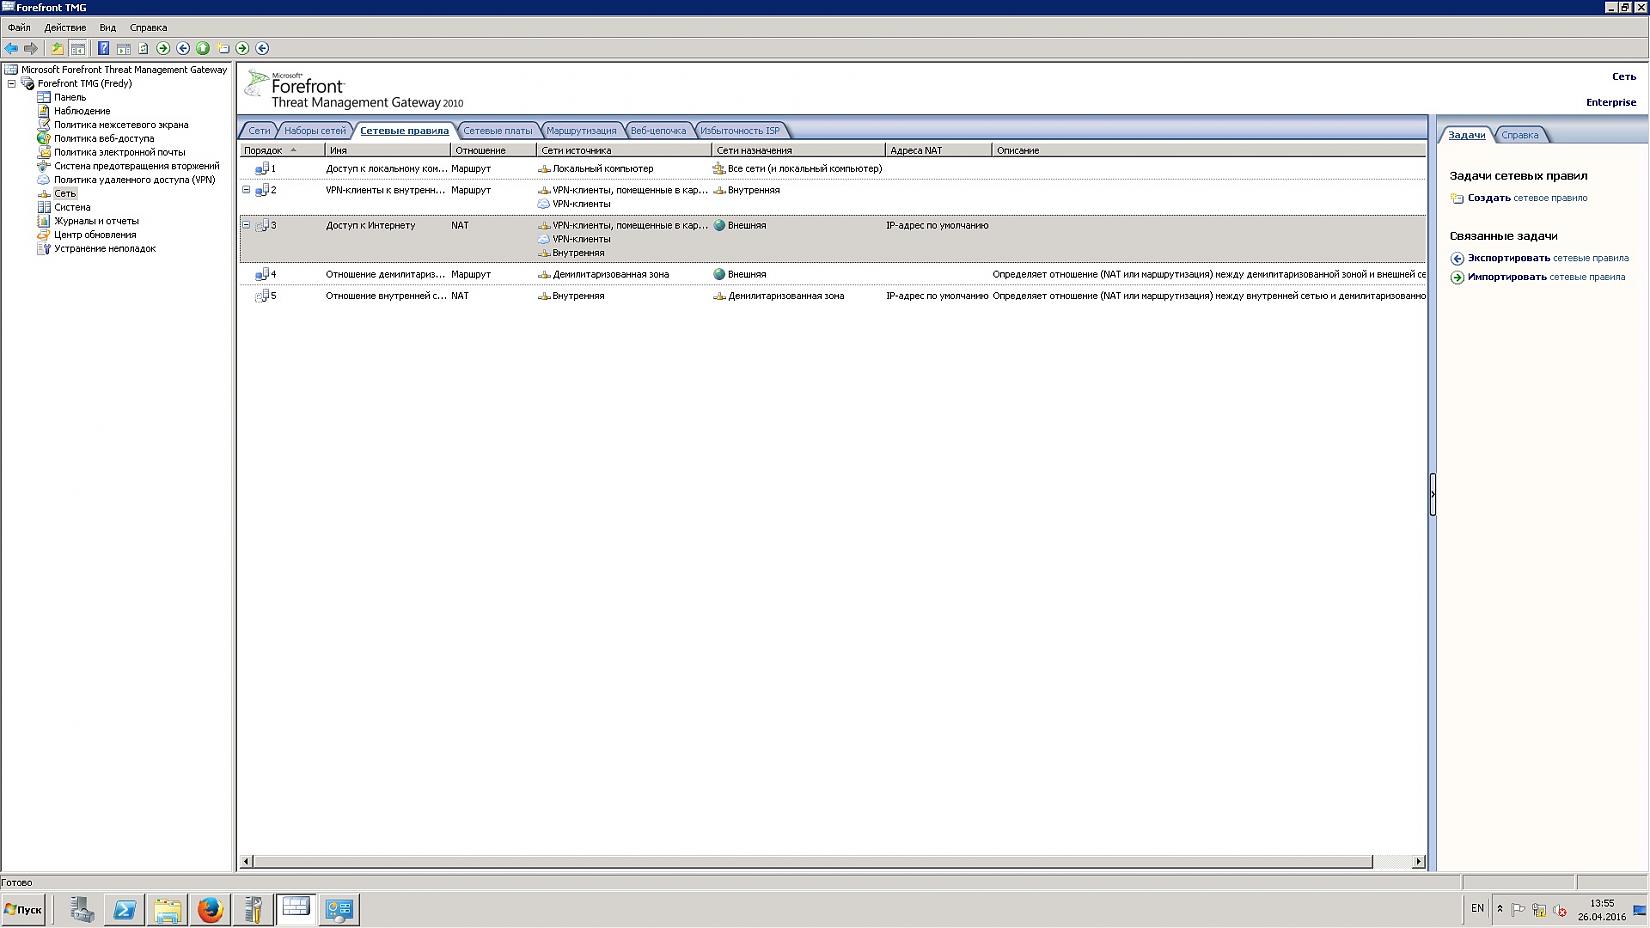Click the Создать сетевое правило icon
This screenshot has width=1650, height=928.
(x=1457, y=198)
